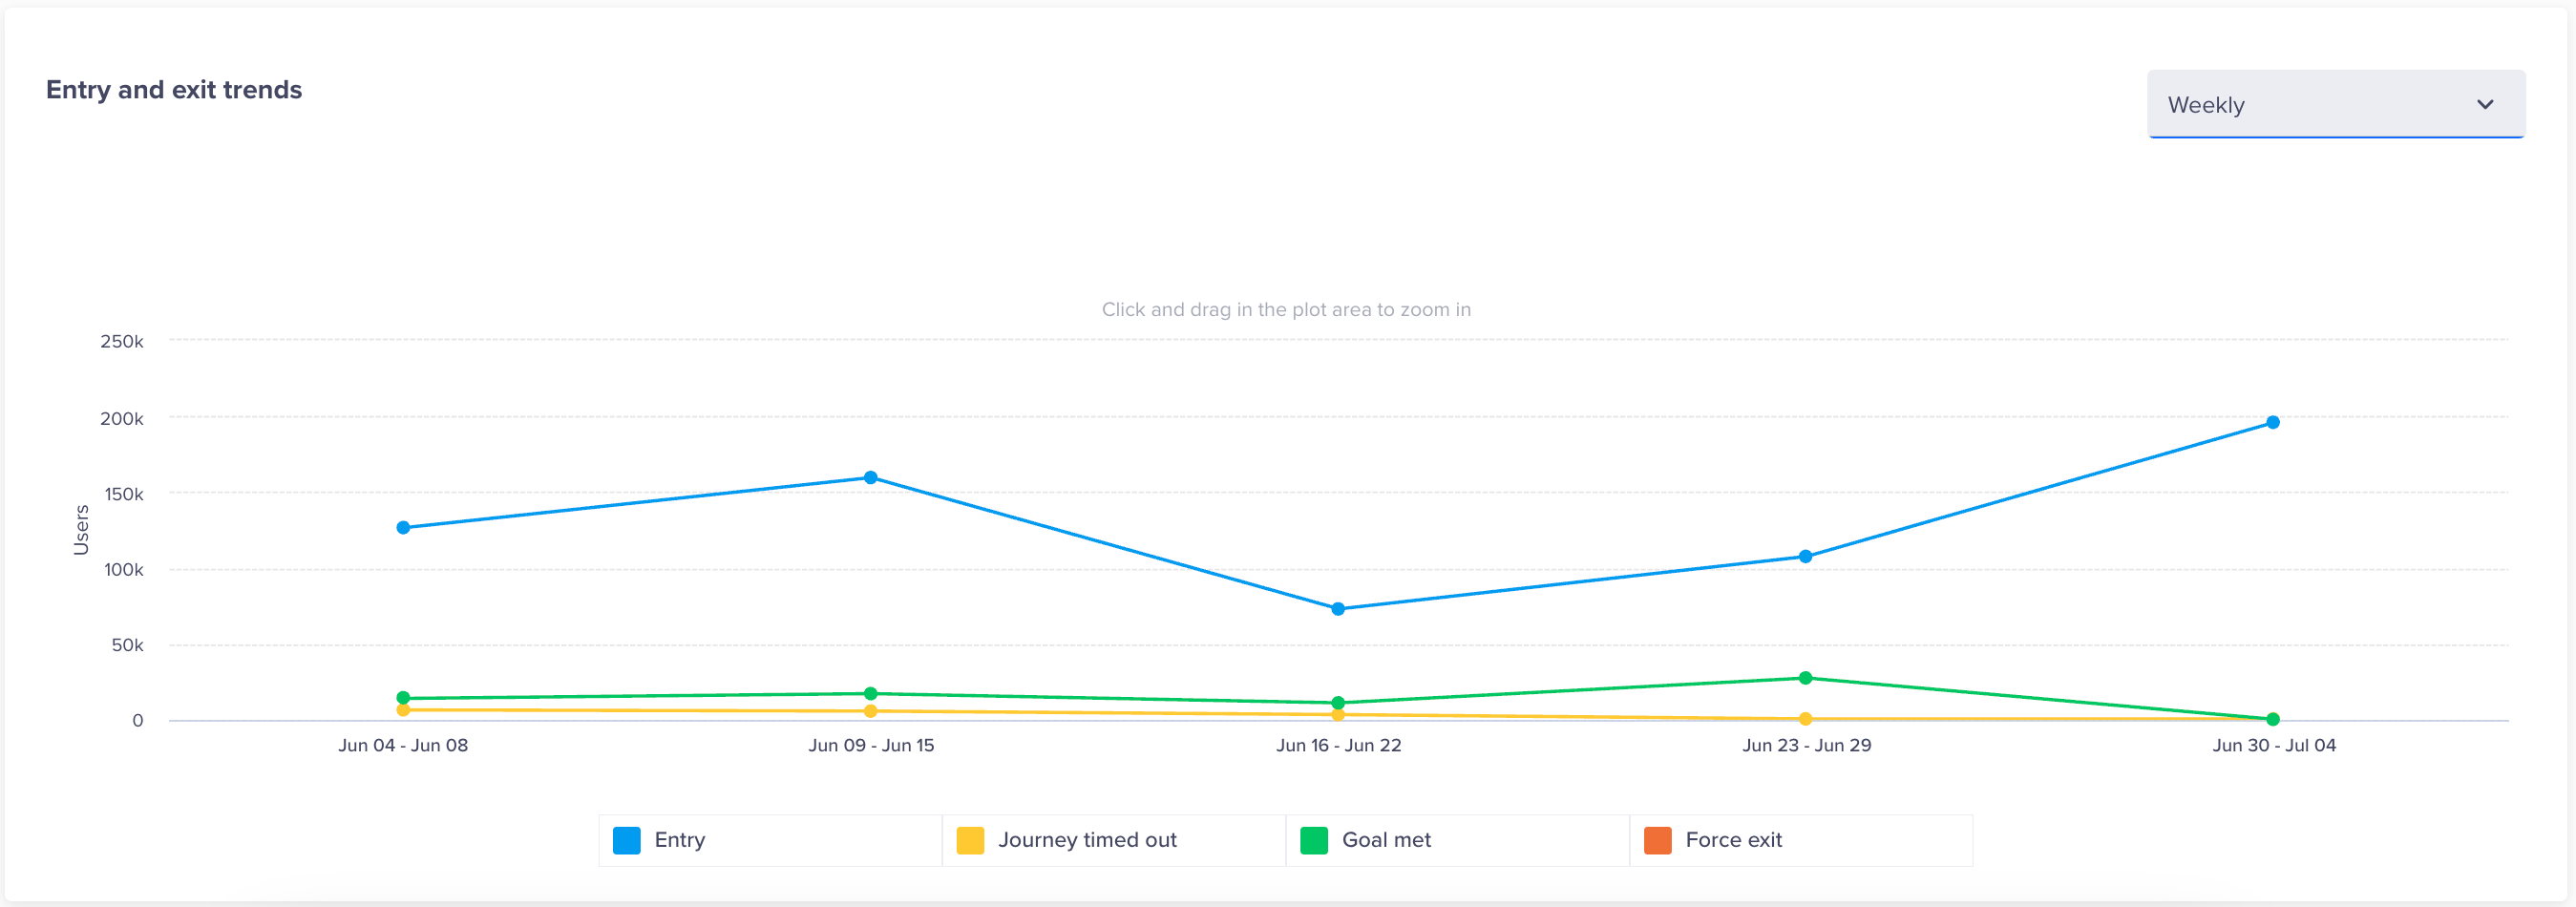Click the blue Entry legend swatch
This screenshot has height=907, width=2576.
(625, 840)
